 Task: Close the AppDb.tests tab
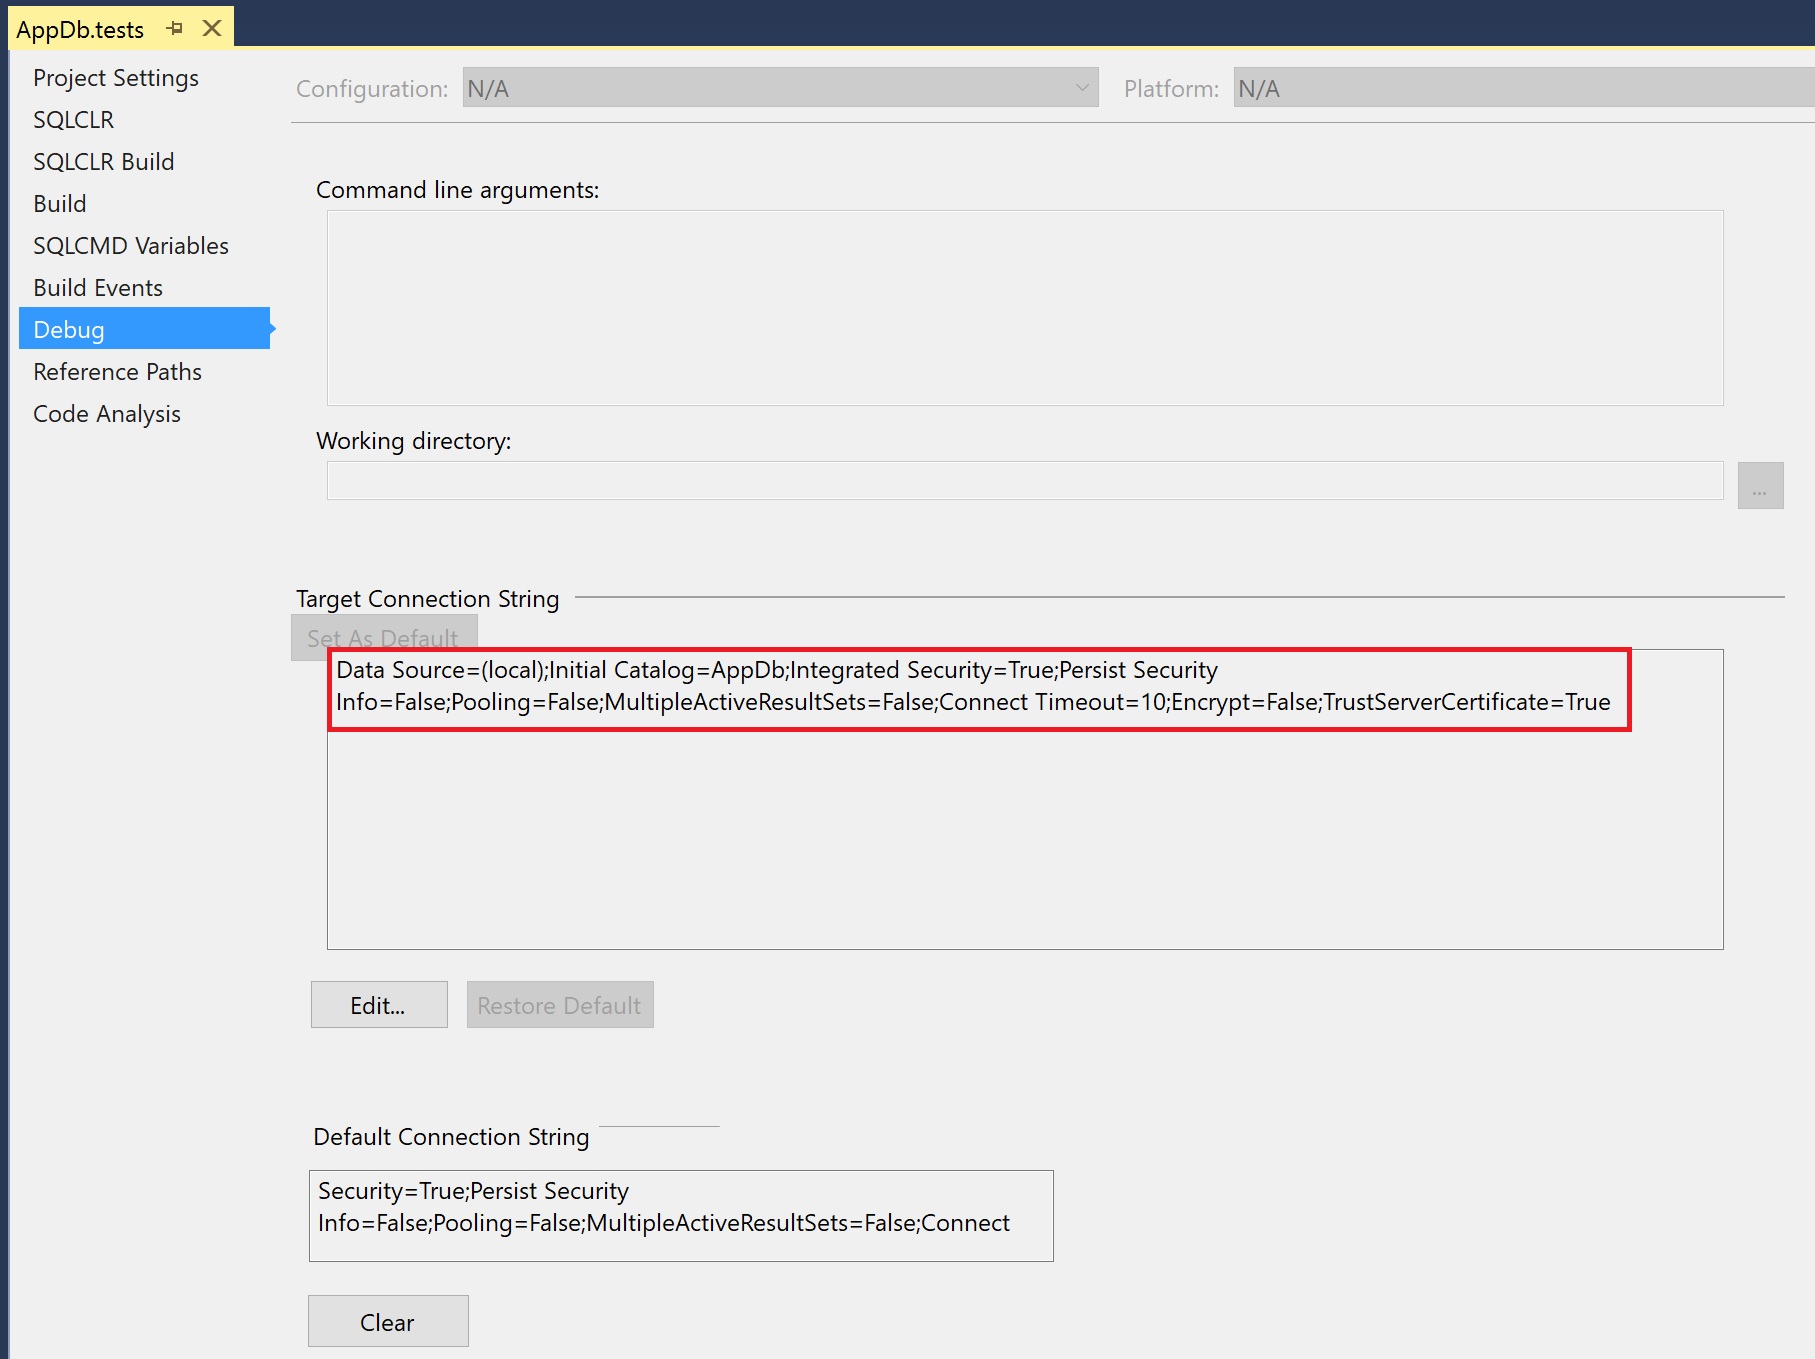[212, 29]
